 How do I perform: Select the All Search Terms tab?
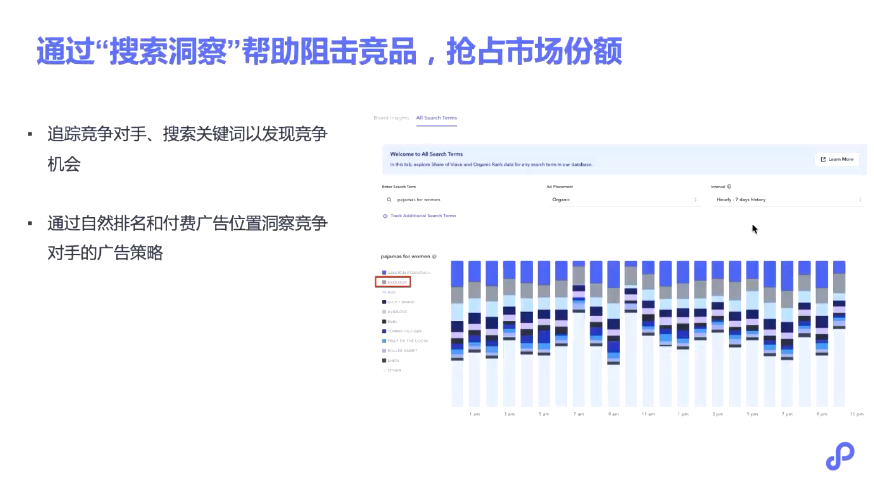(436, 118)
